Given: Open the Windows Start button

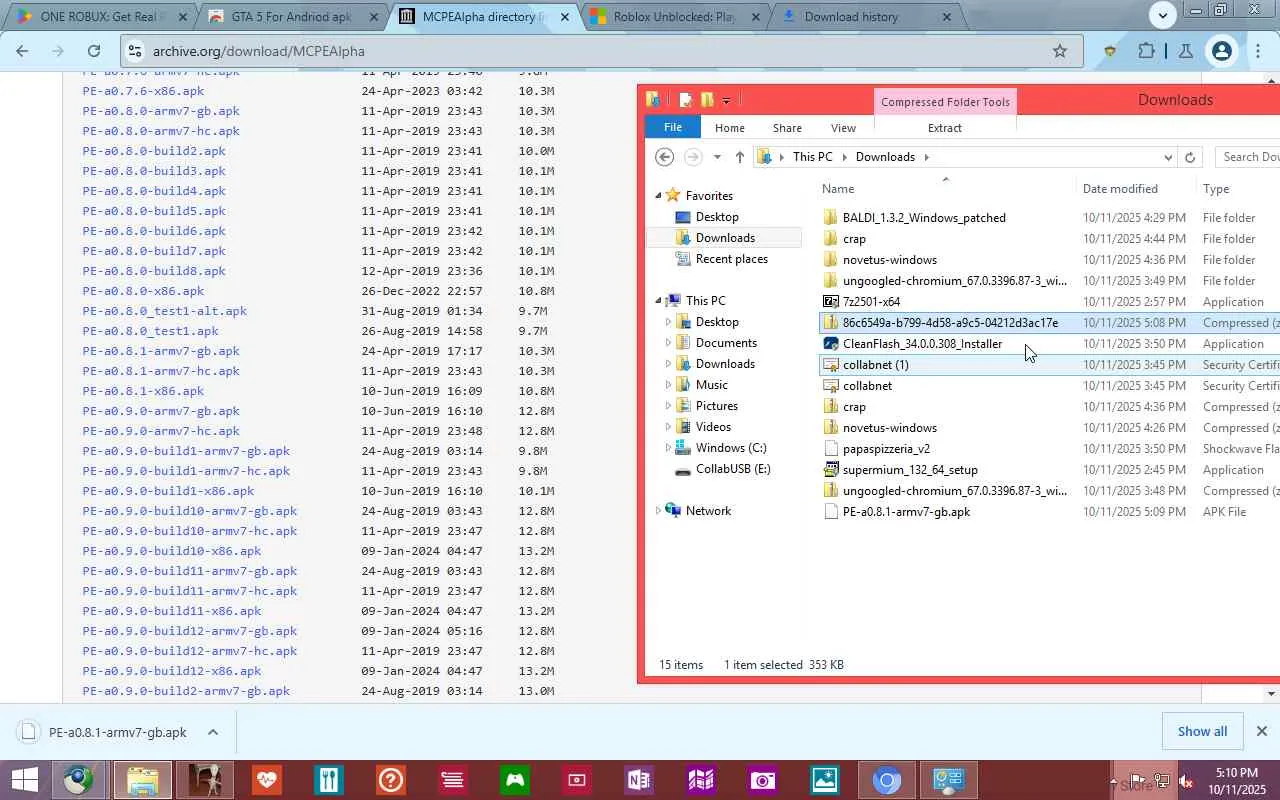Looking at the screenshot, I should coord(24,780).
